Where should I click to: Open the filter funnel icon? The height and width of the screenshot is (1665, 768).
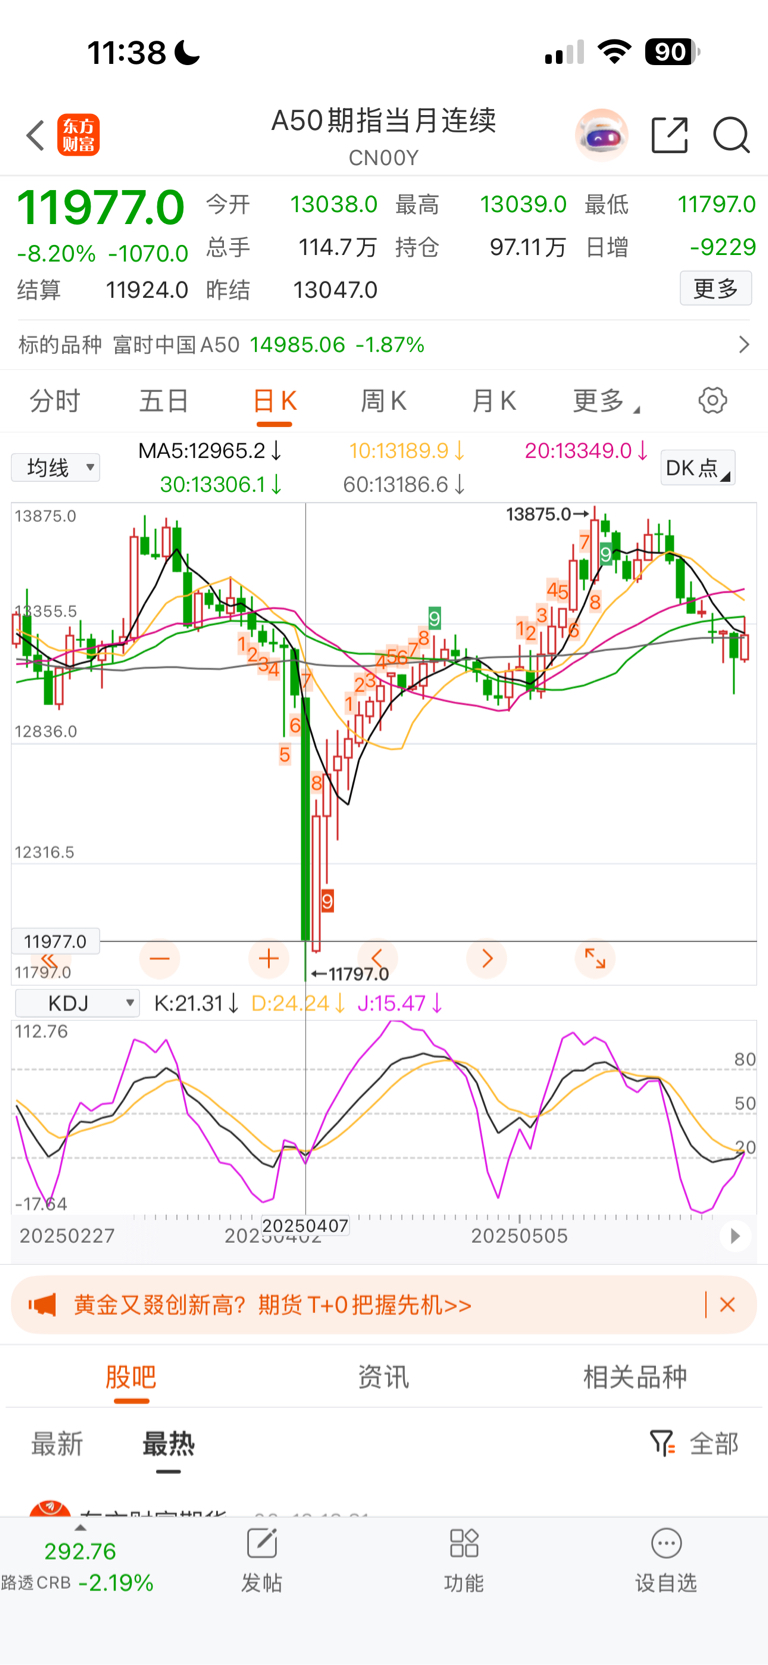[x=662, y=1443]
